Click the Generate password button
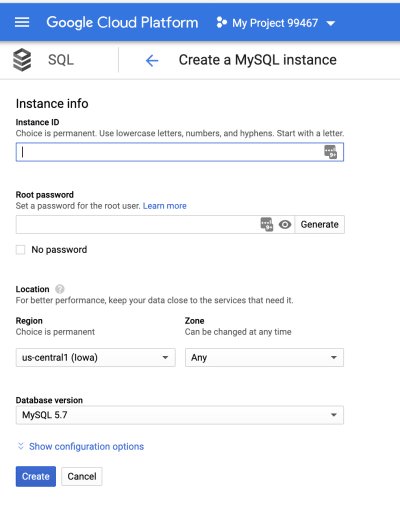400x508 pixels. coord(320,224)
